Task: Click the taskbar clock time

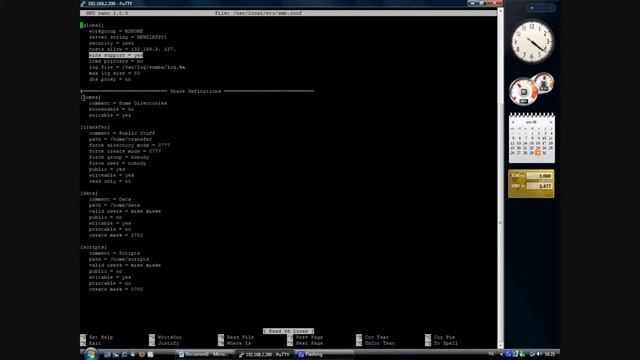Action: tap(549, 354)
